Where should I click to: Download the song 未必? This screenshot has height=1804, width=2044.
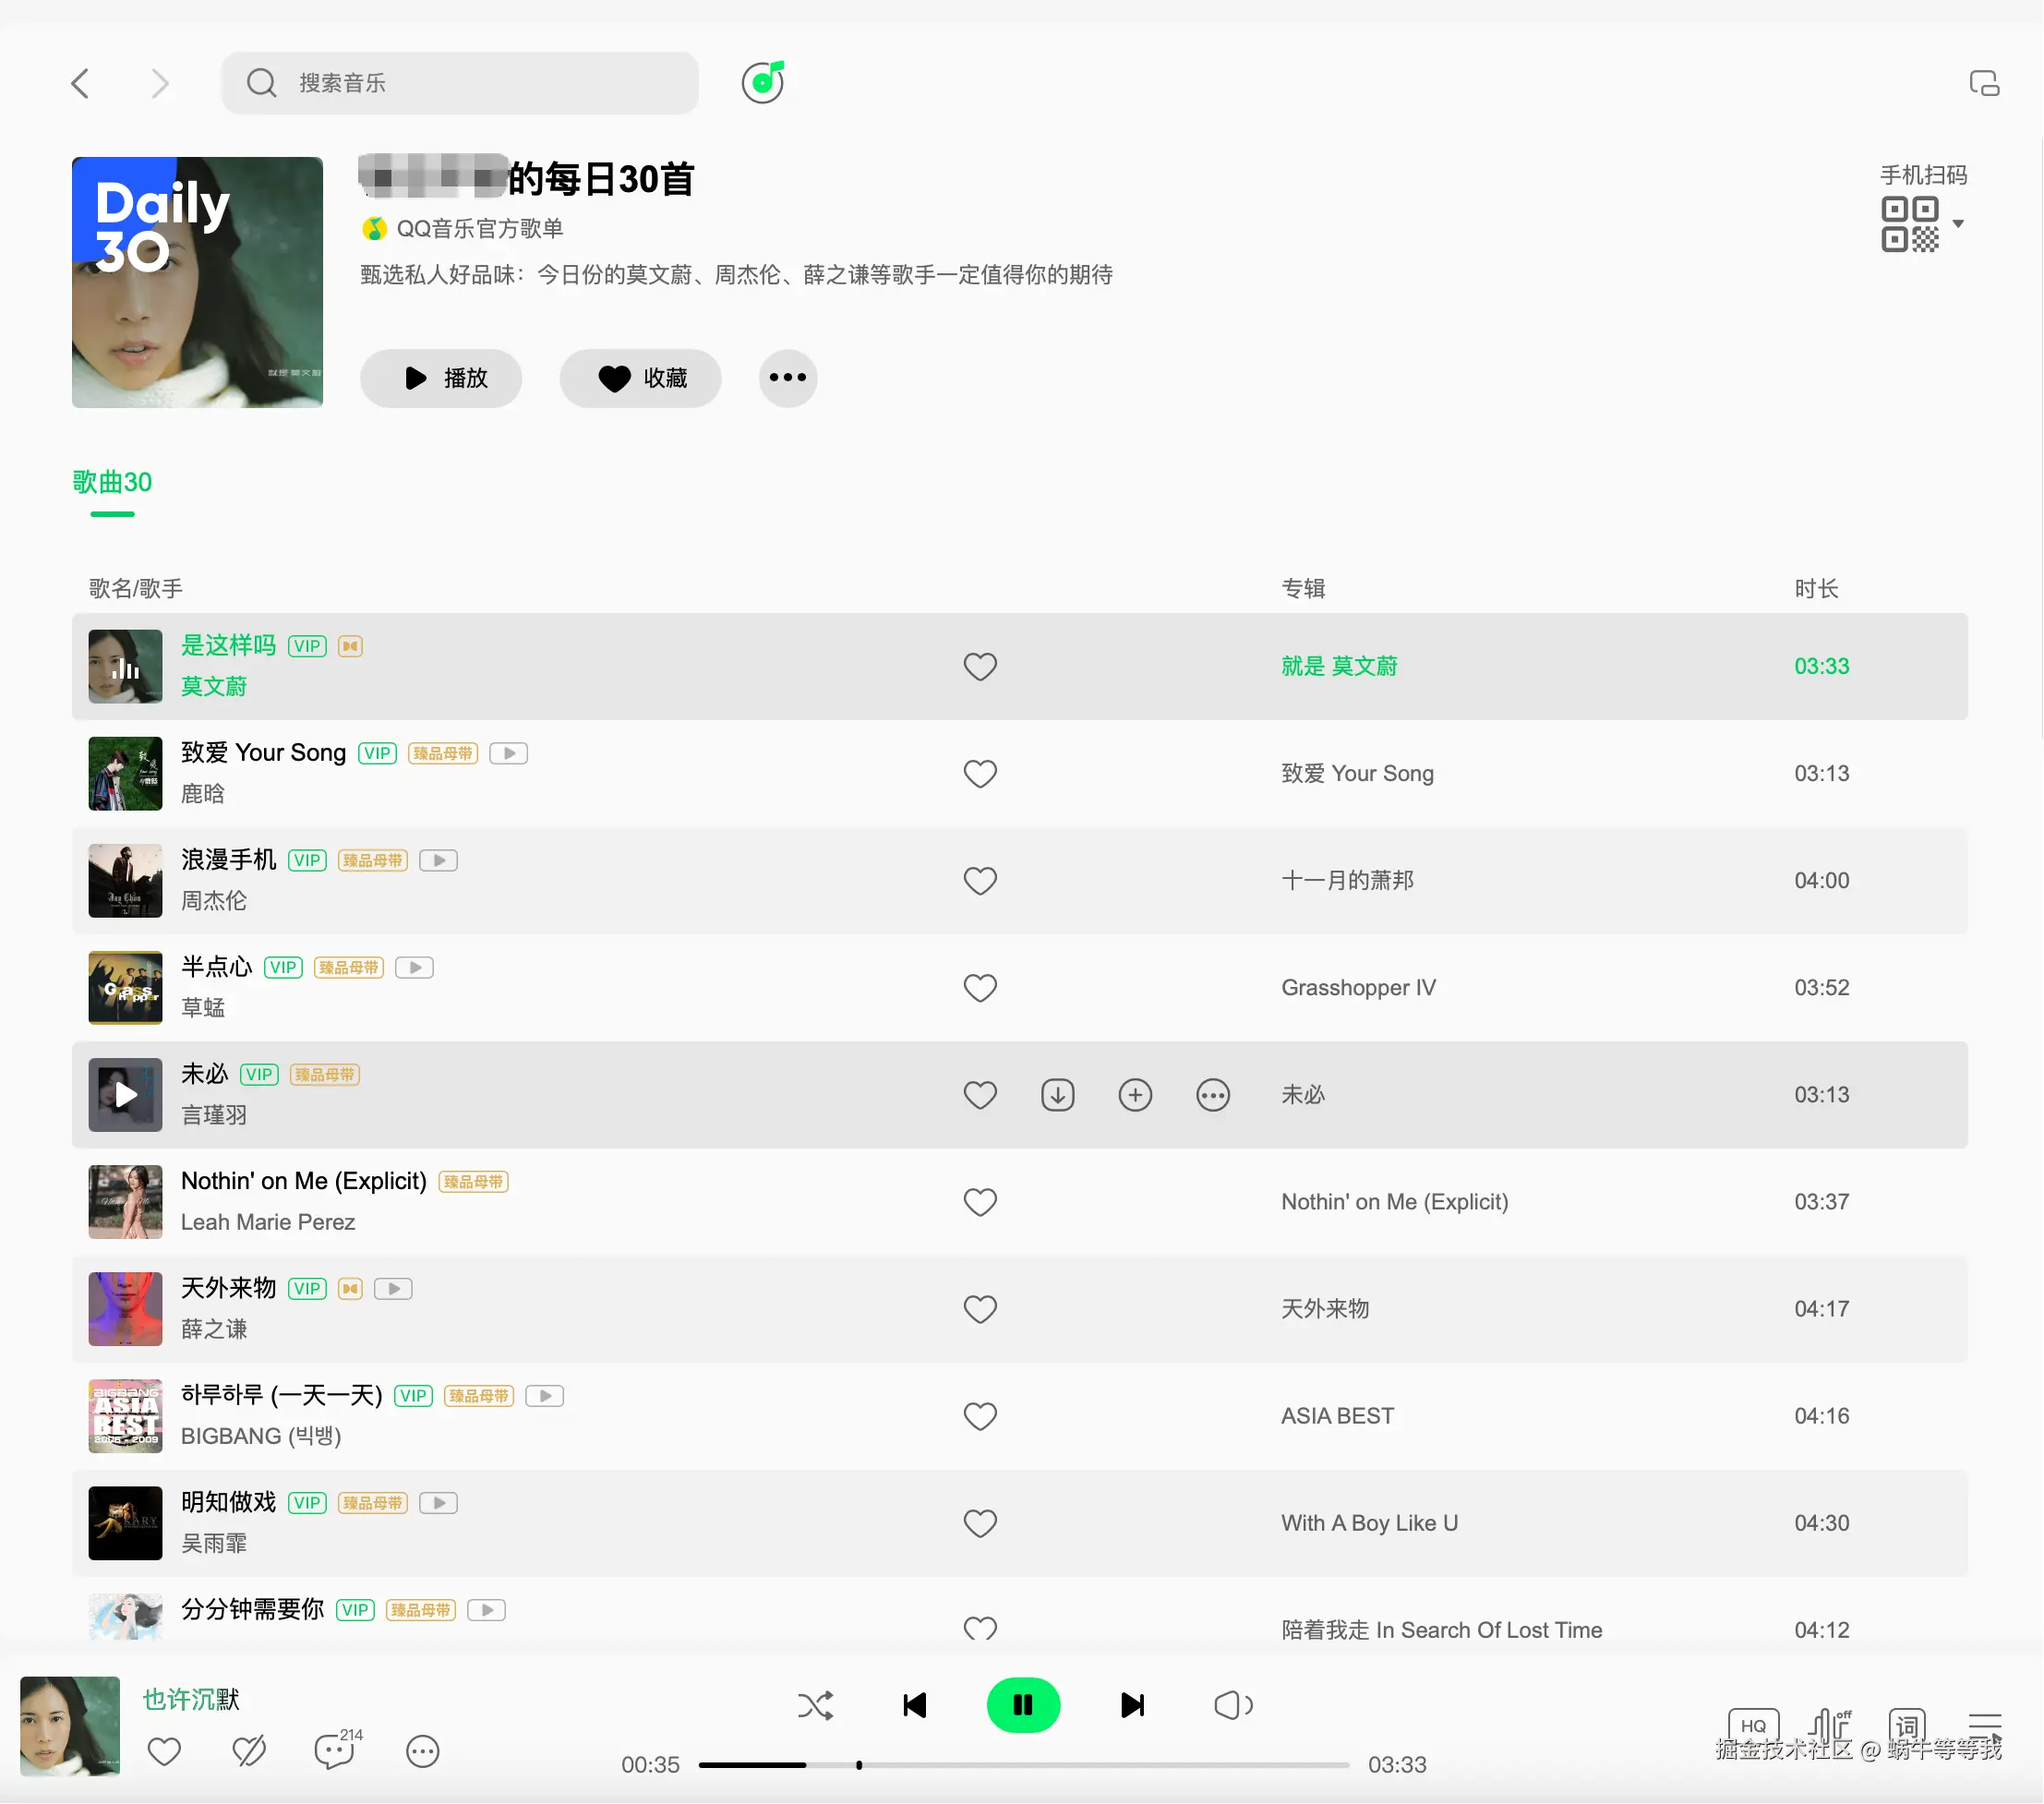tap(1057, 1094)
